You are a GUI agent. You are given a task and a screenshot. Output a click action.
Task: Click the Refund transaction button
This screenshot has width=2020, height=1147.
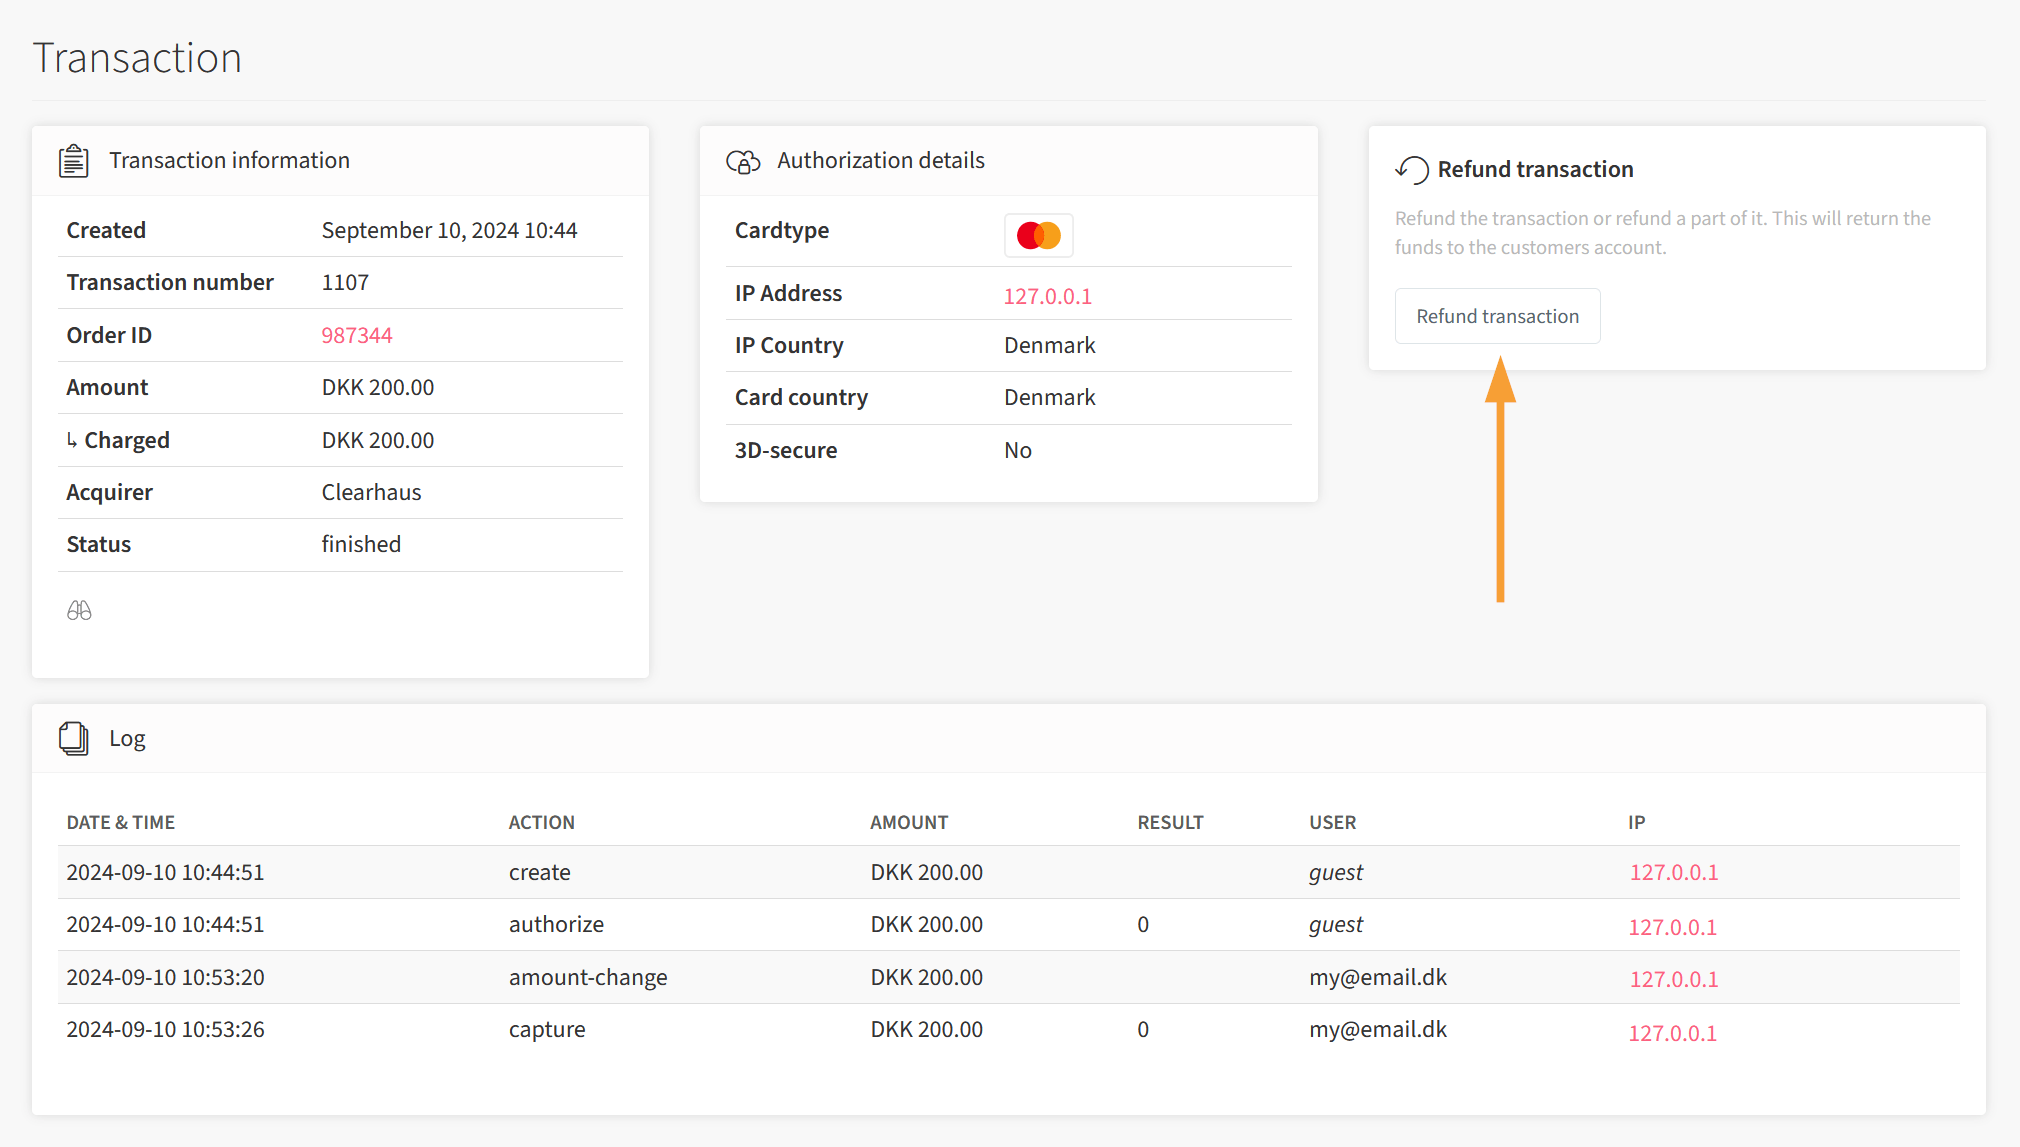tap(1497, 315)
